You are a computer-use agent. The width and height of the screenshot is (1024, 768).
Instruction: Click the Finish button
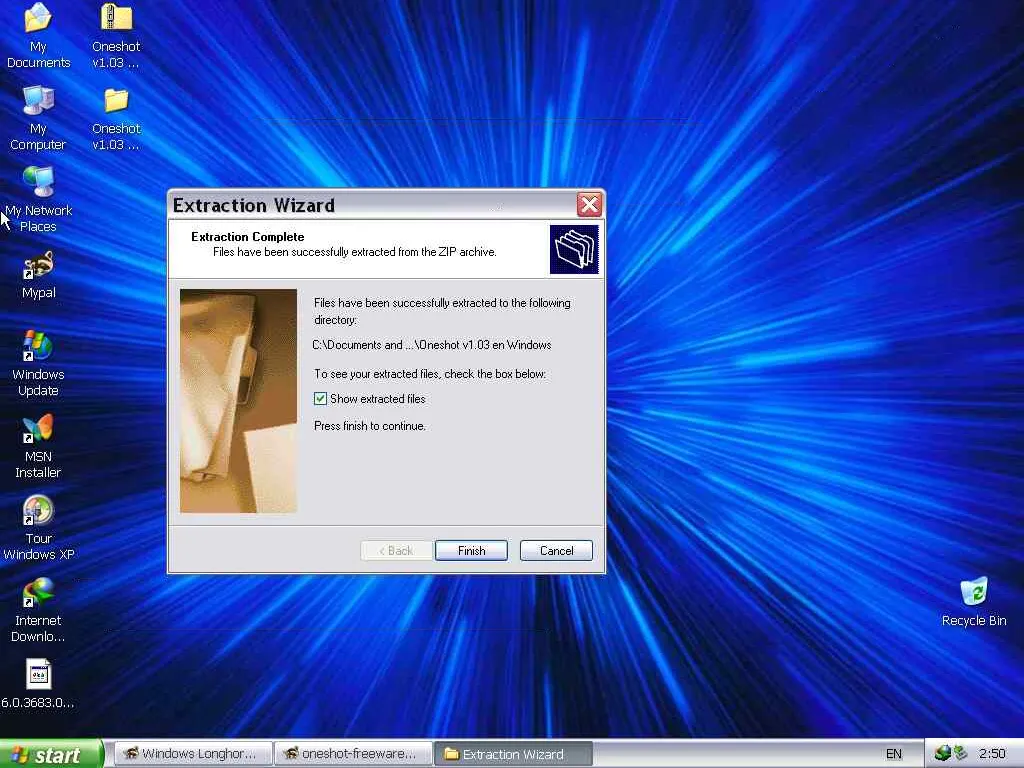point(471,551)
